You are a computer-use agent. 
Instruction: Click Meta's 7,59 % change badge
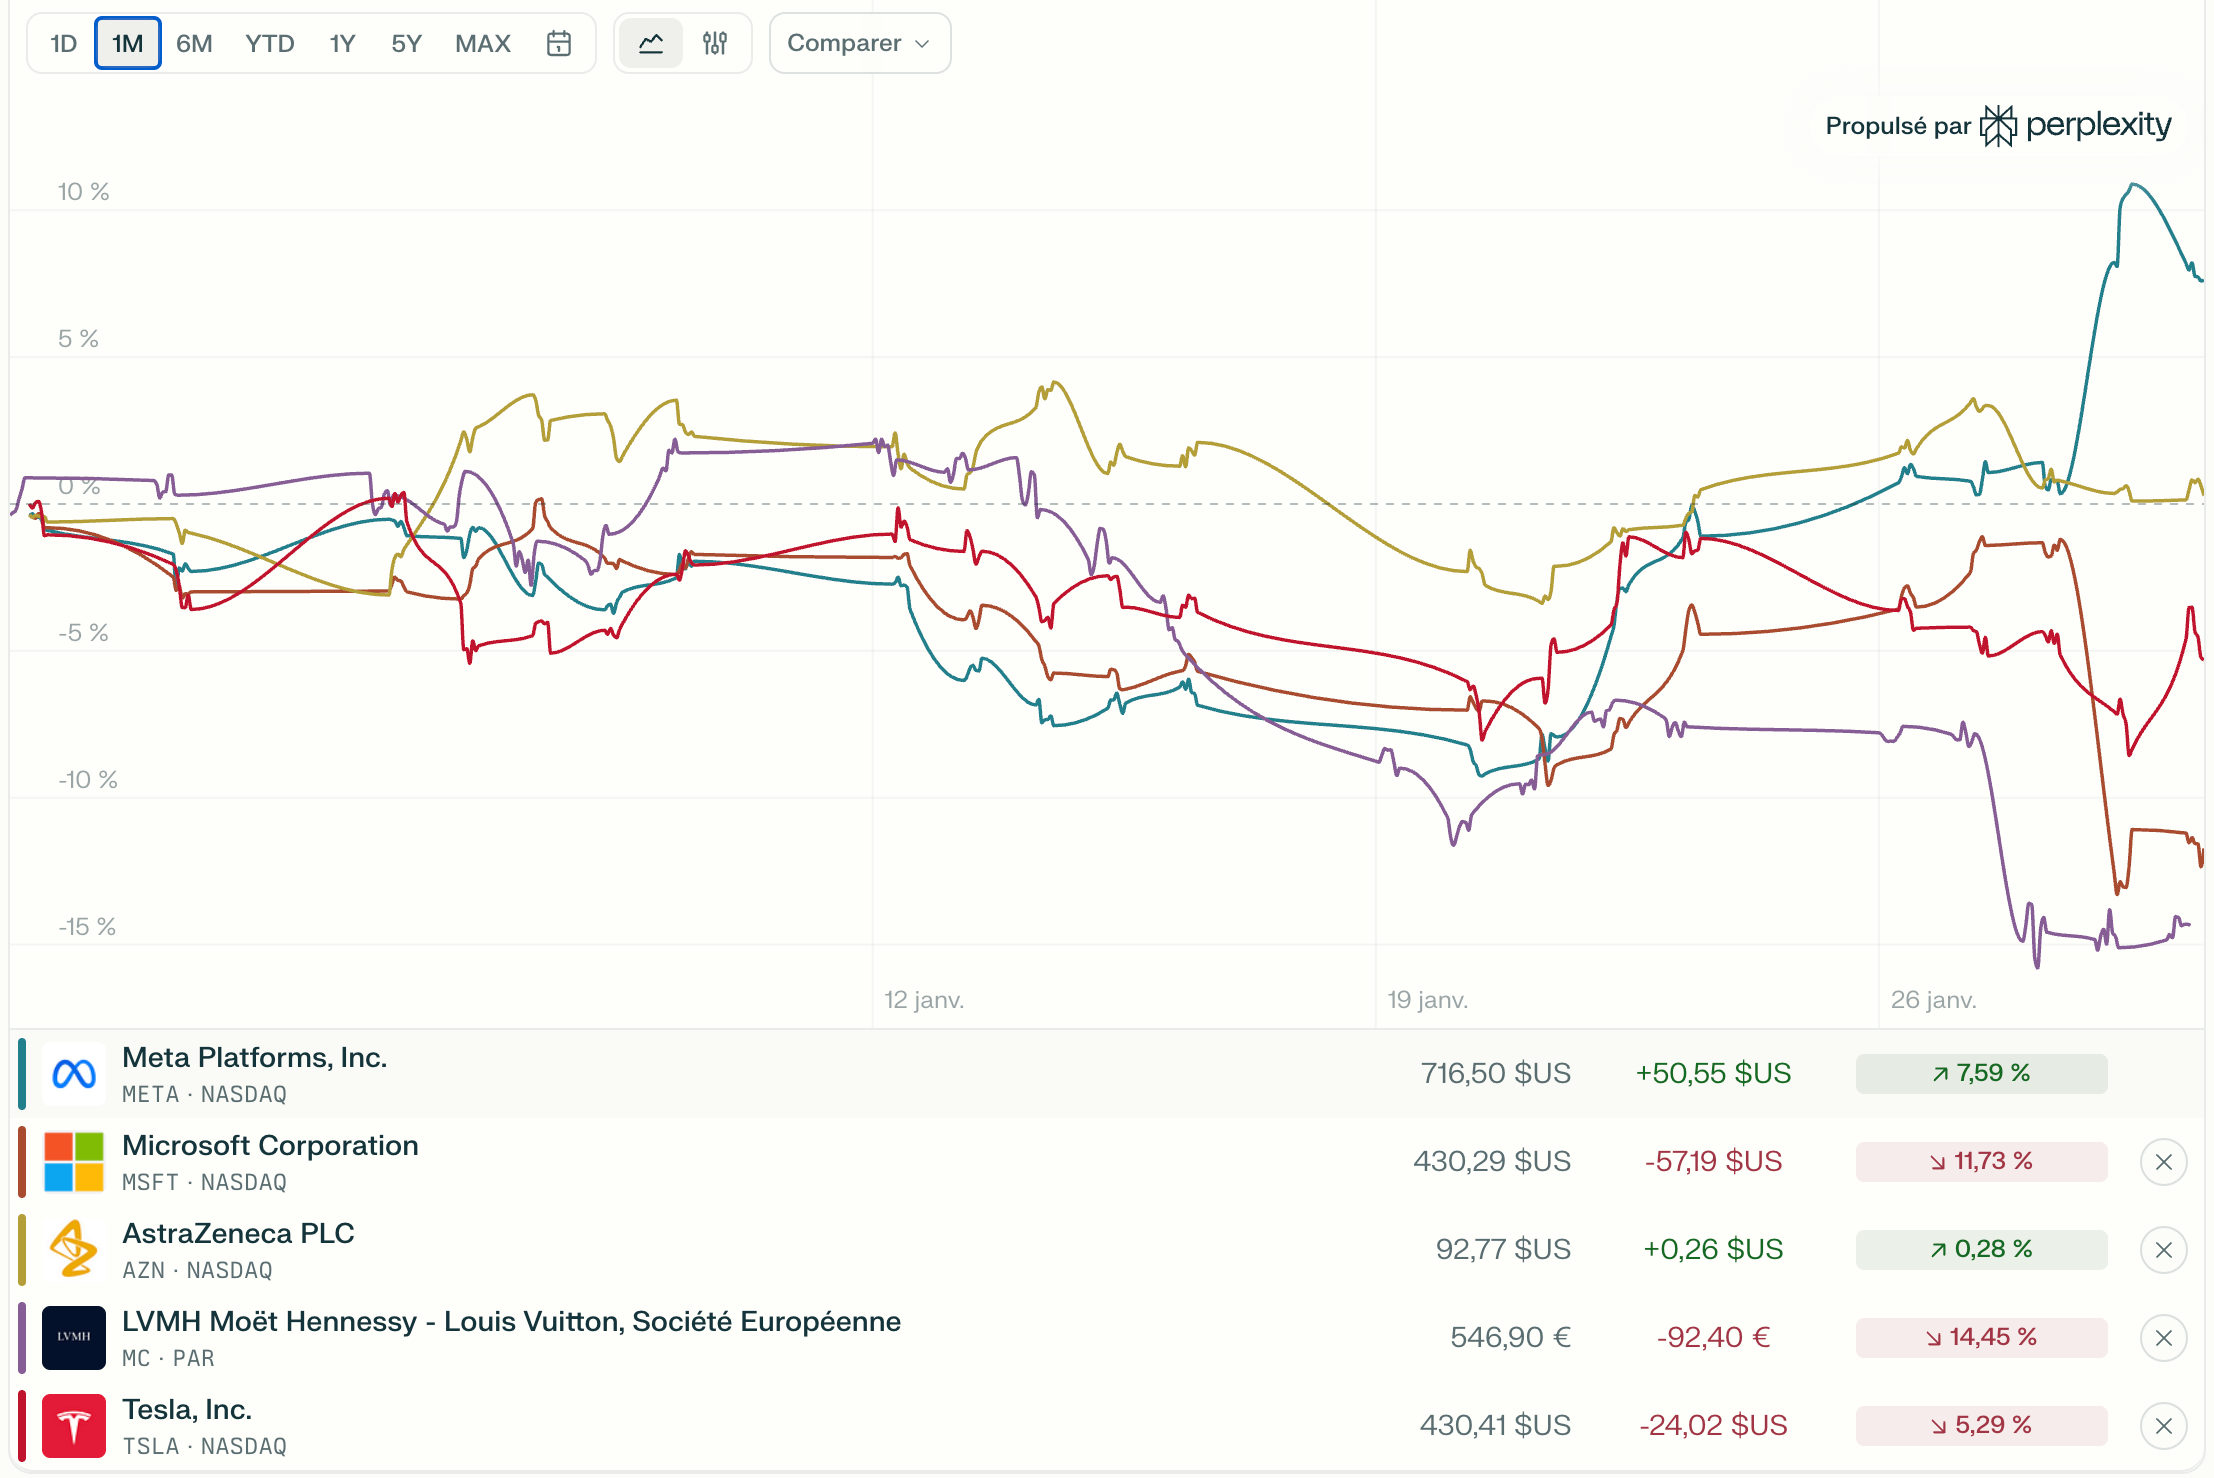(1981, 1074)
